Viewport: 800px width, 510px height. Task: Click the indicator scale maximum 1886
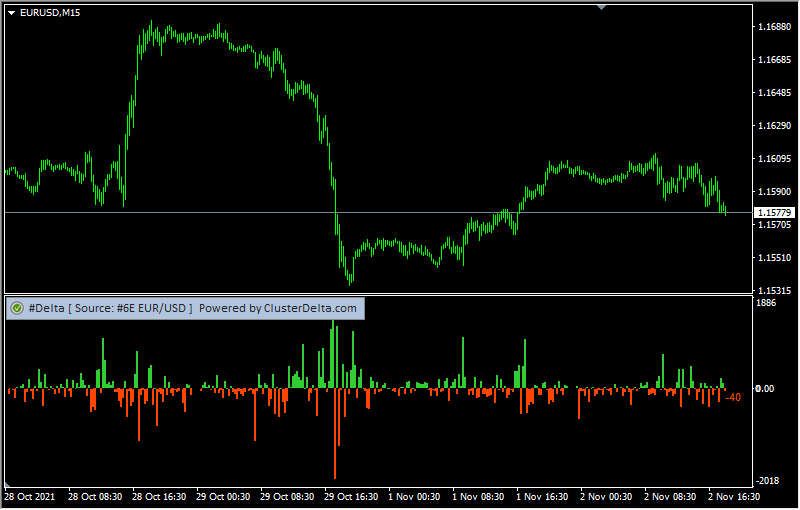point(766,303)
